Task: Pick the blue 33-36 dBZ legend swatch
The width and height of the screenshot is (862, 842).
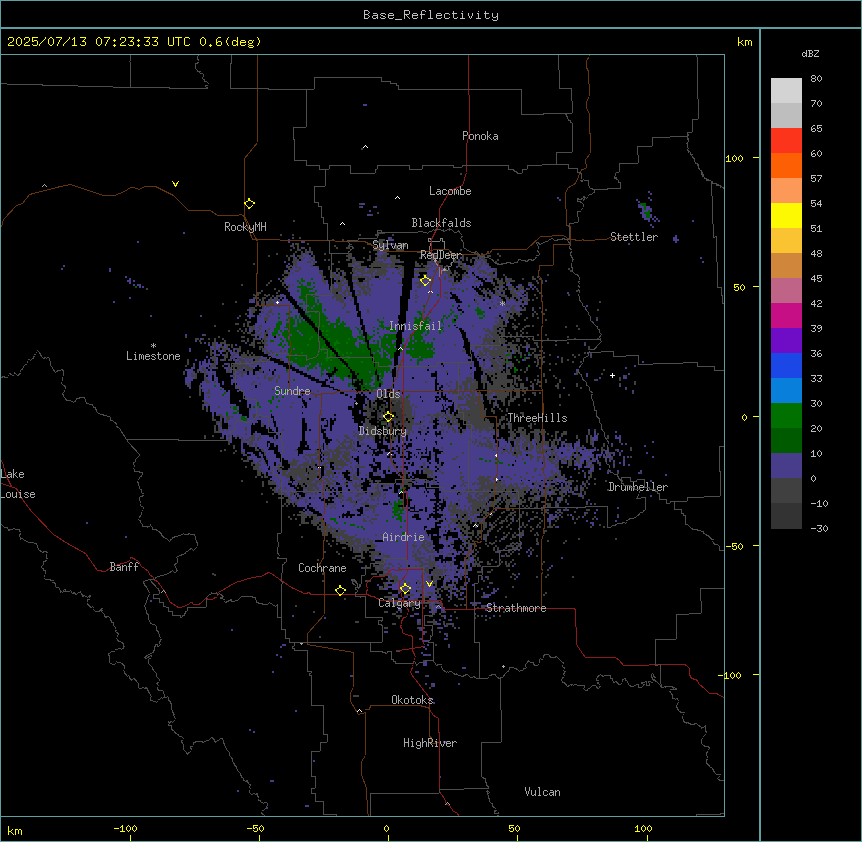Action: tap(786, 365)
